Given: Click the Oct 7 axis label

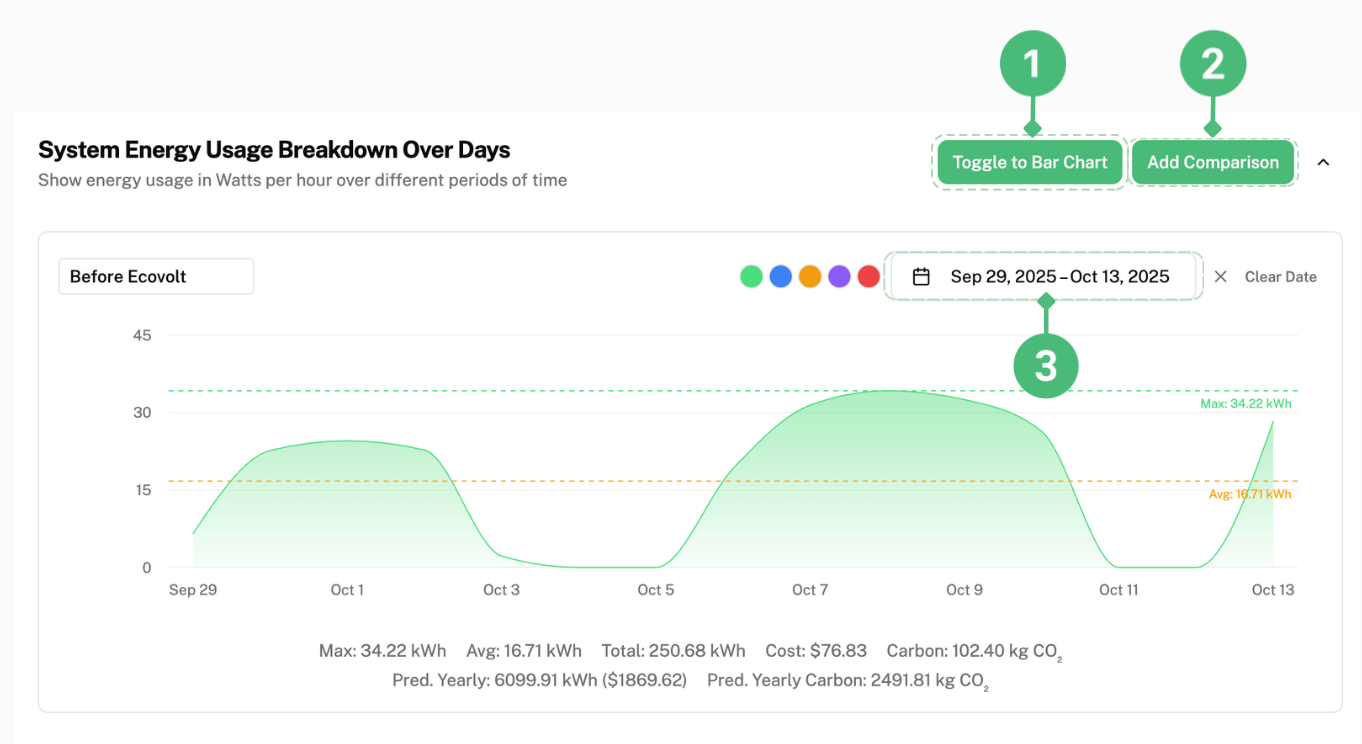Looking at the screenshot, I should pos(810,590).
